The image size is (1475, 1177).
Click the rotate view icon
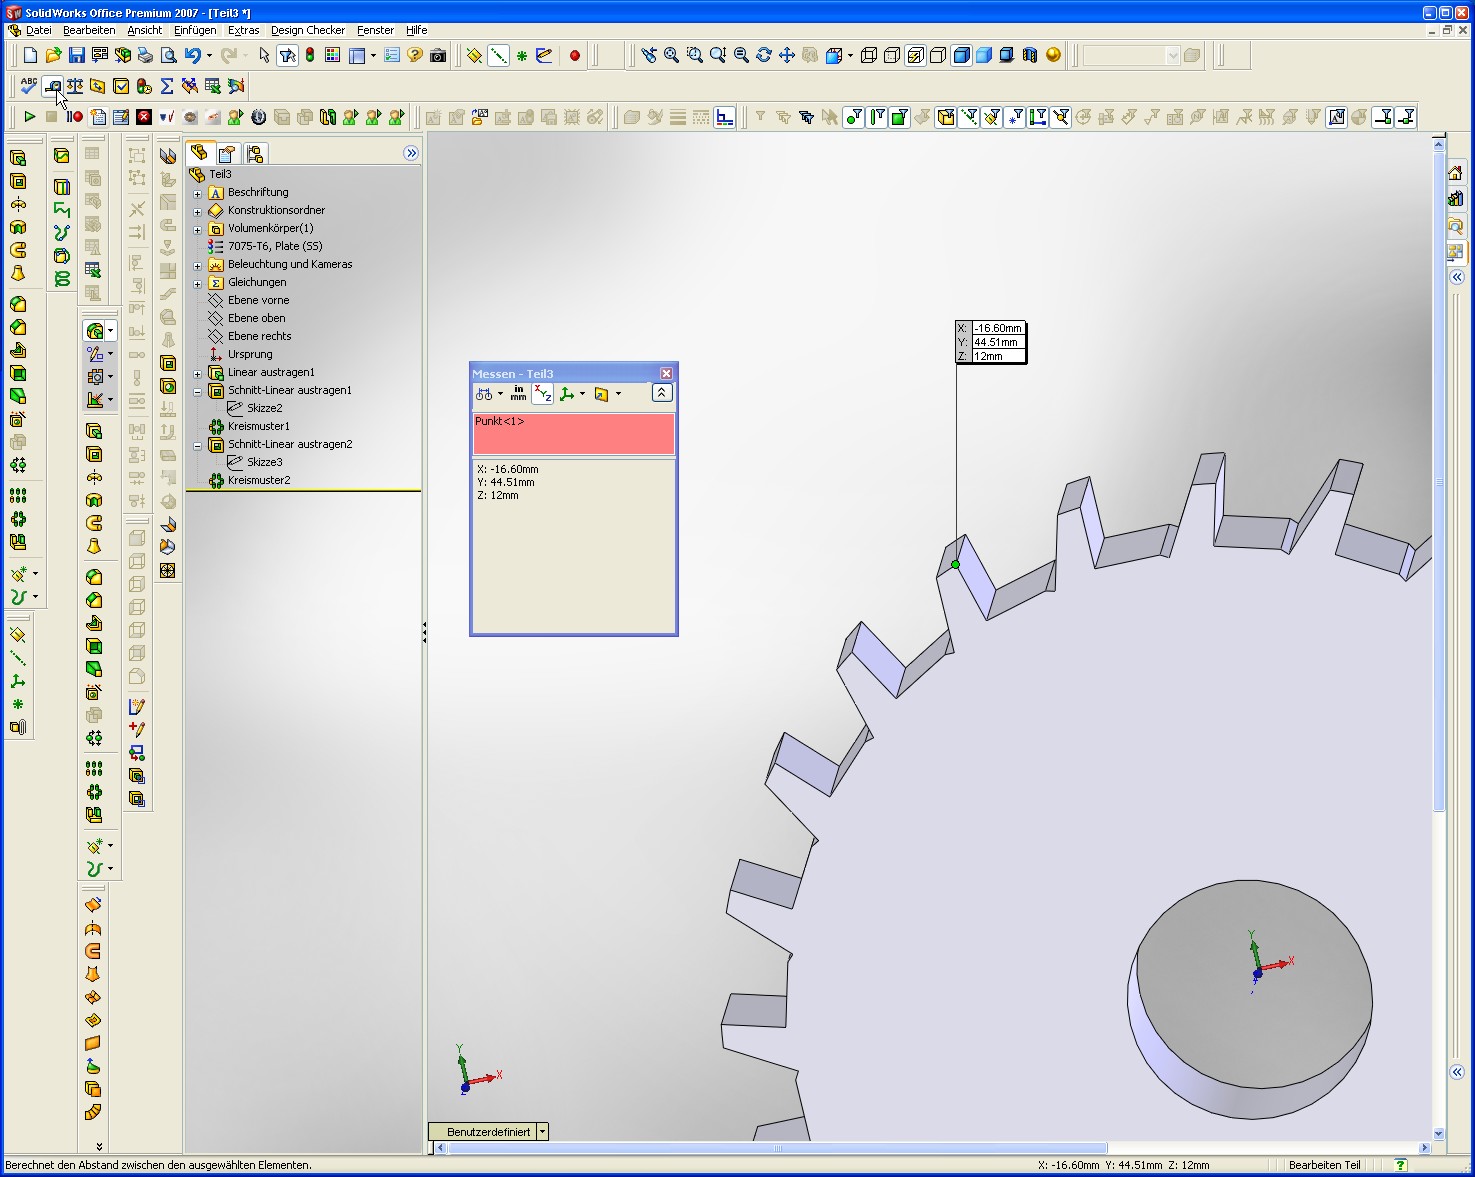764,56
